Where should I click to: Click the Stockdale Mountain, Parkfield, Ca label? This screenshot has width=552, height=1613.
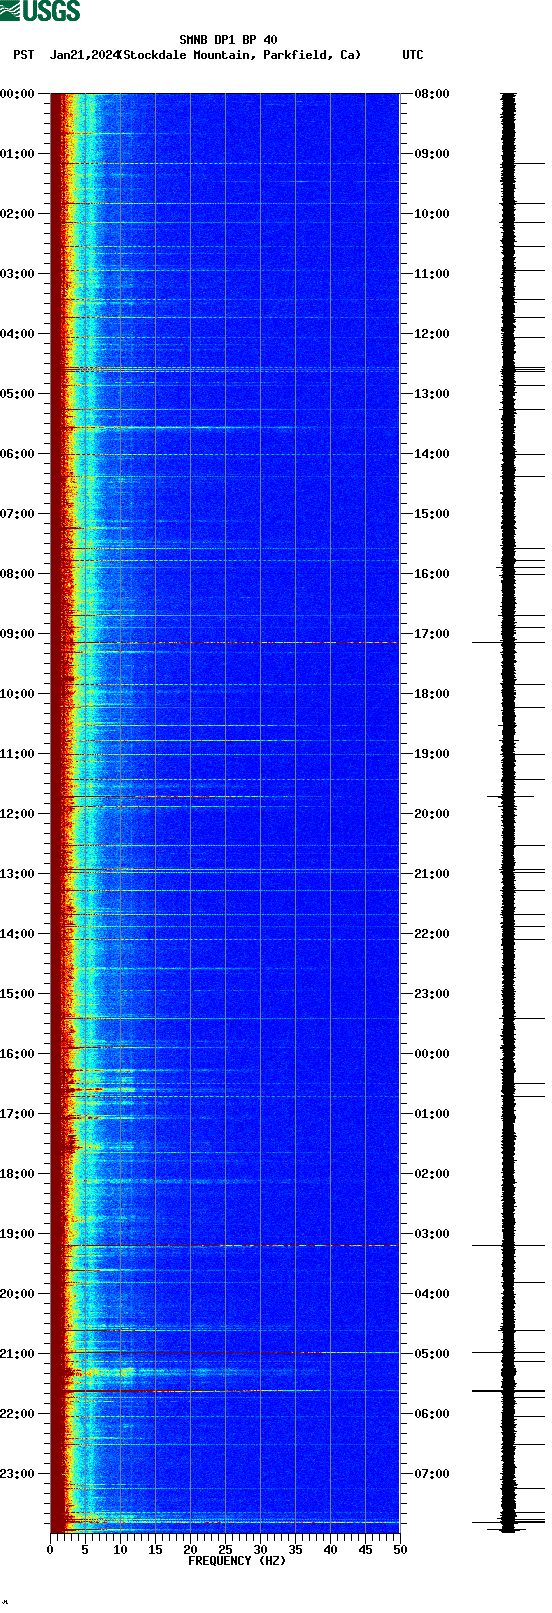(x=239, y=55)
